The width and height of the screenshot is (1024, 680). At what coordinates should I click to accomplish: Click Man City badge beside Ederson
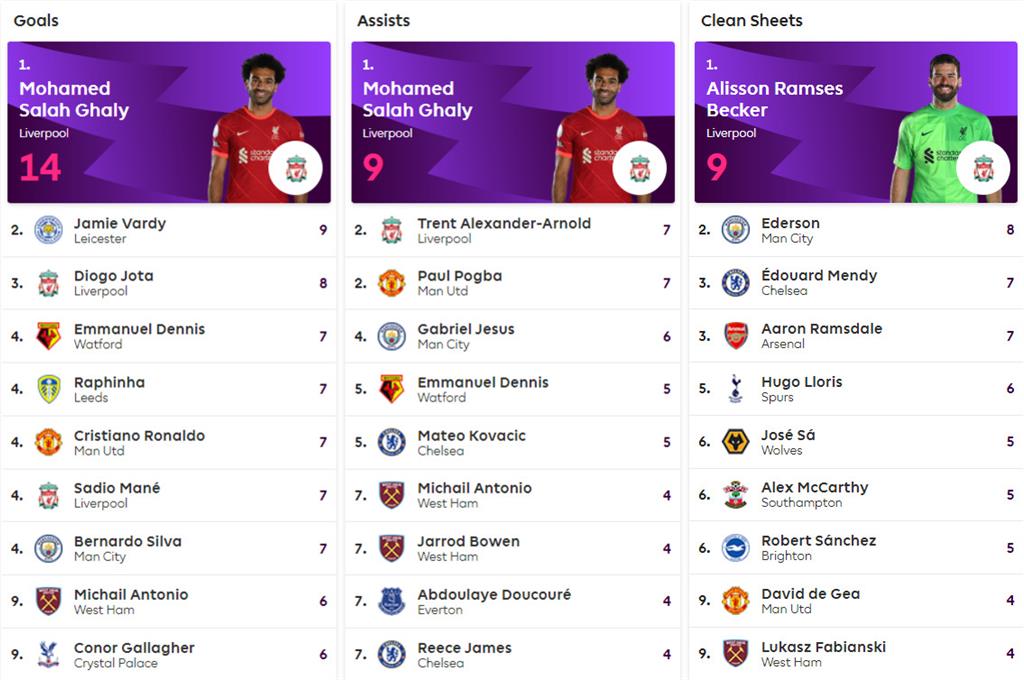(736, 230)
